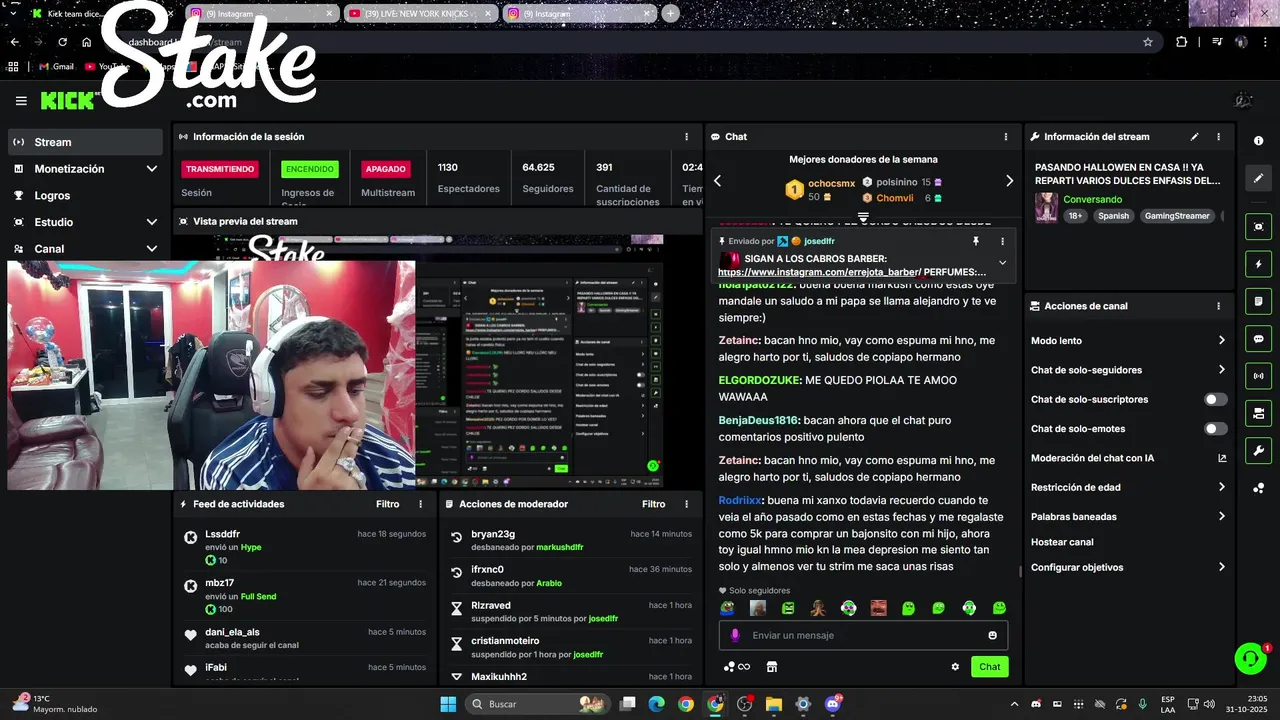Open Modo lento settings
The height and width of the screenshot is (720, 1280).
1128,341
